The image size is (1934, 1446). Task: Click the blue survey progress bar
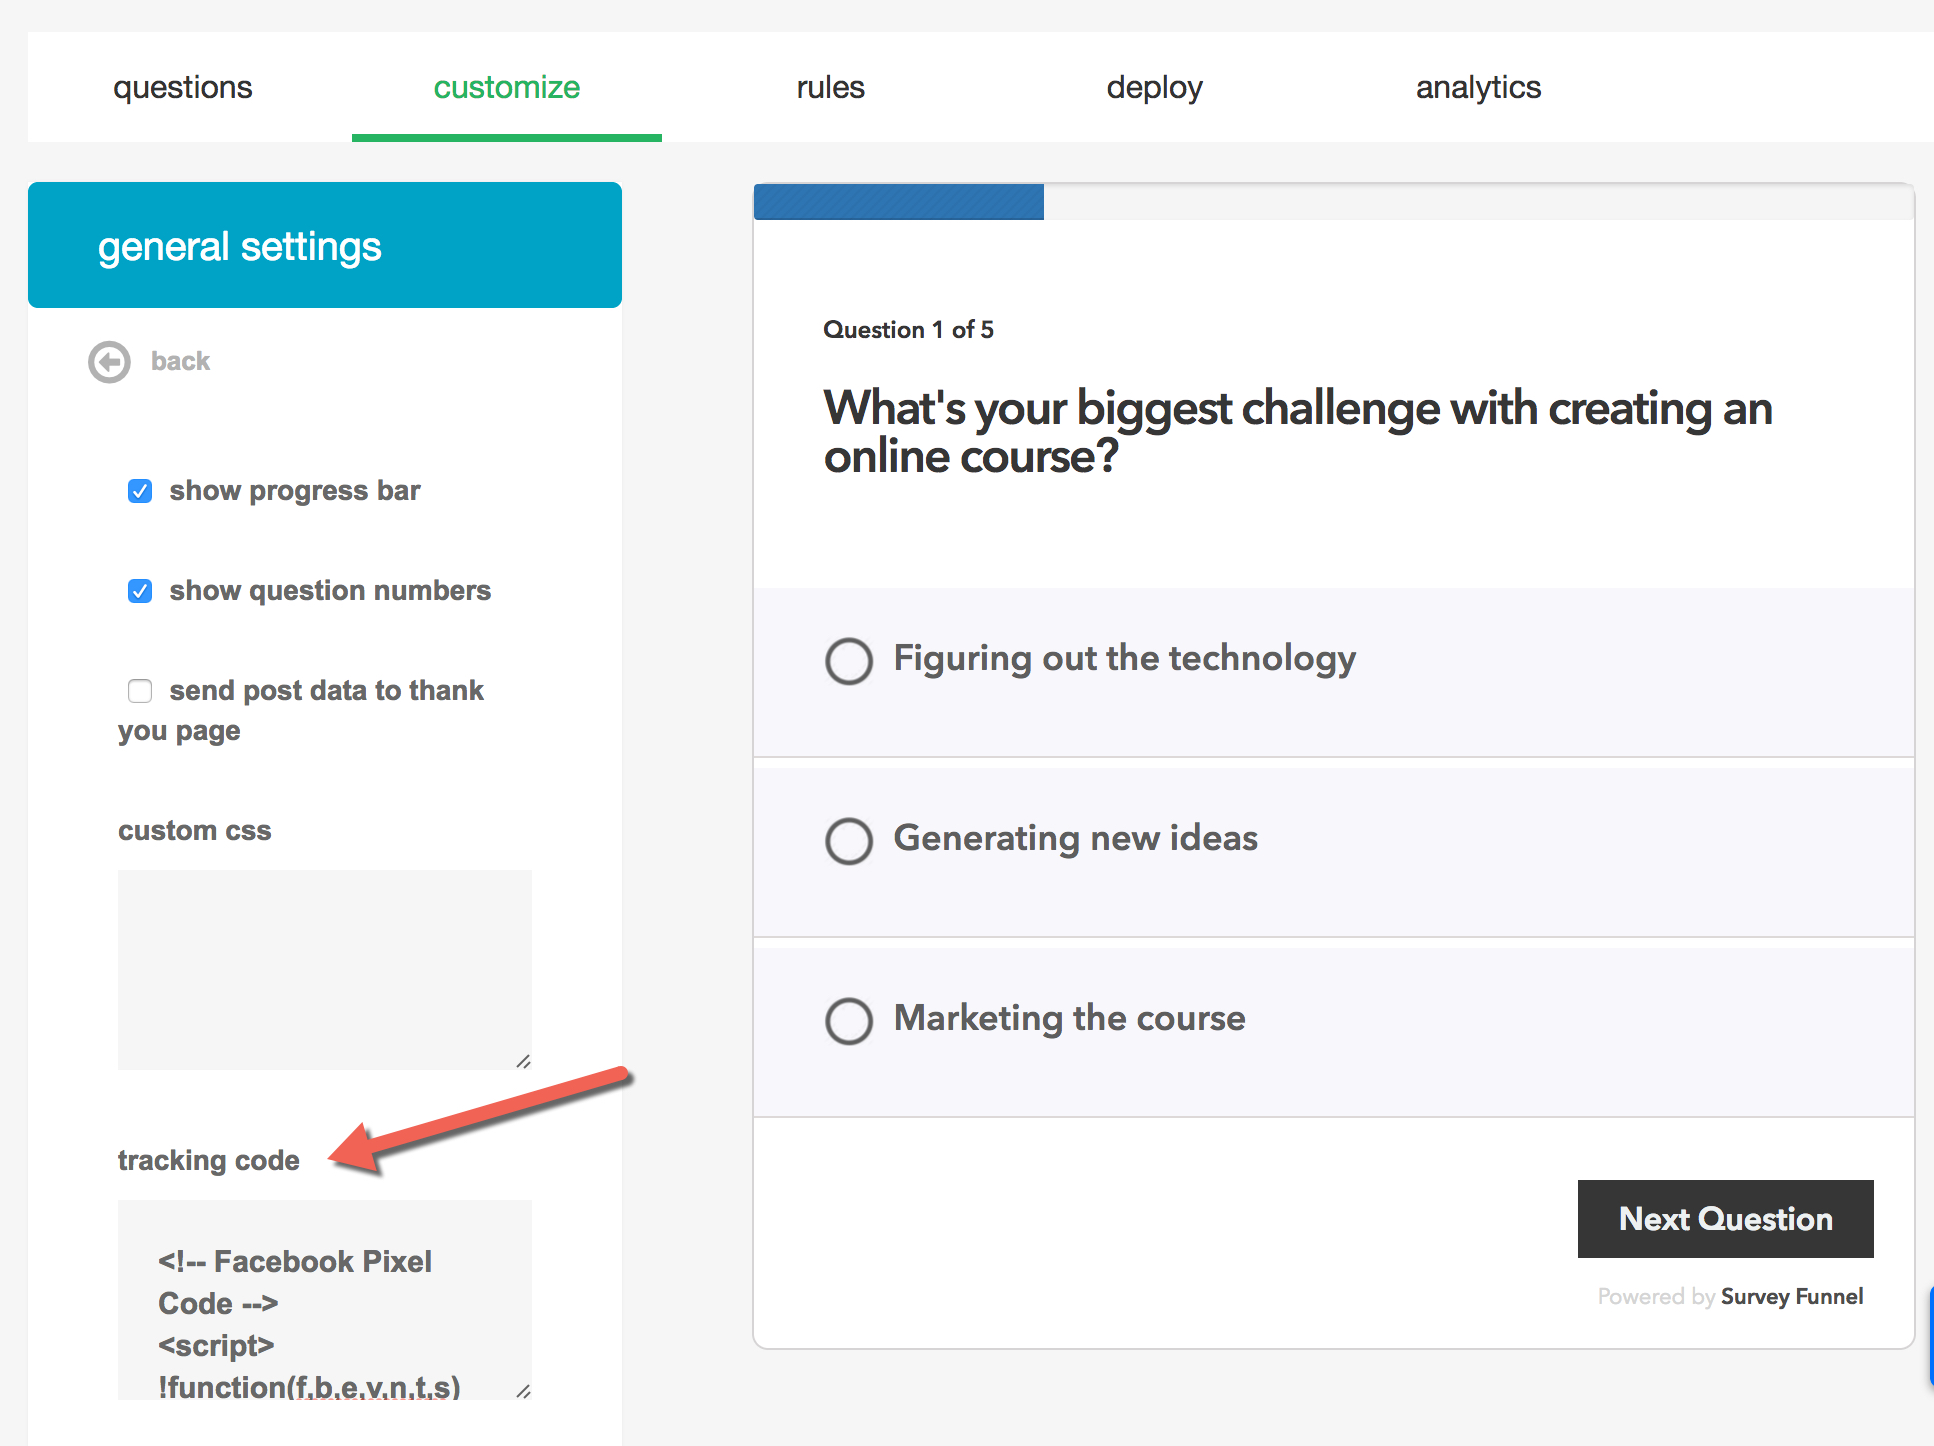[x=898, y=202]
